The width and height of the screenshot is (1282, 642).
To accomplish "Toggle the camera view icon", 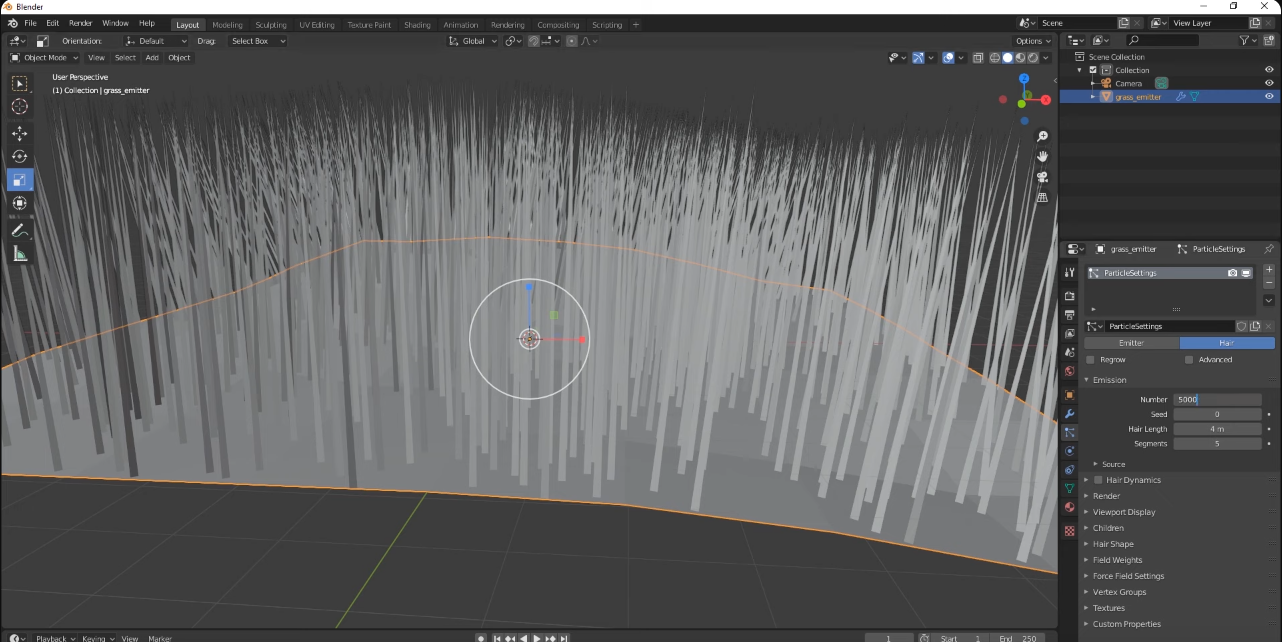I will (x=1042, y=177).
